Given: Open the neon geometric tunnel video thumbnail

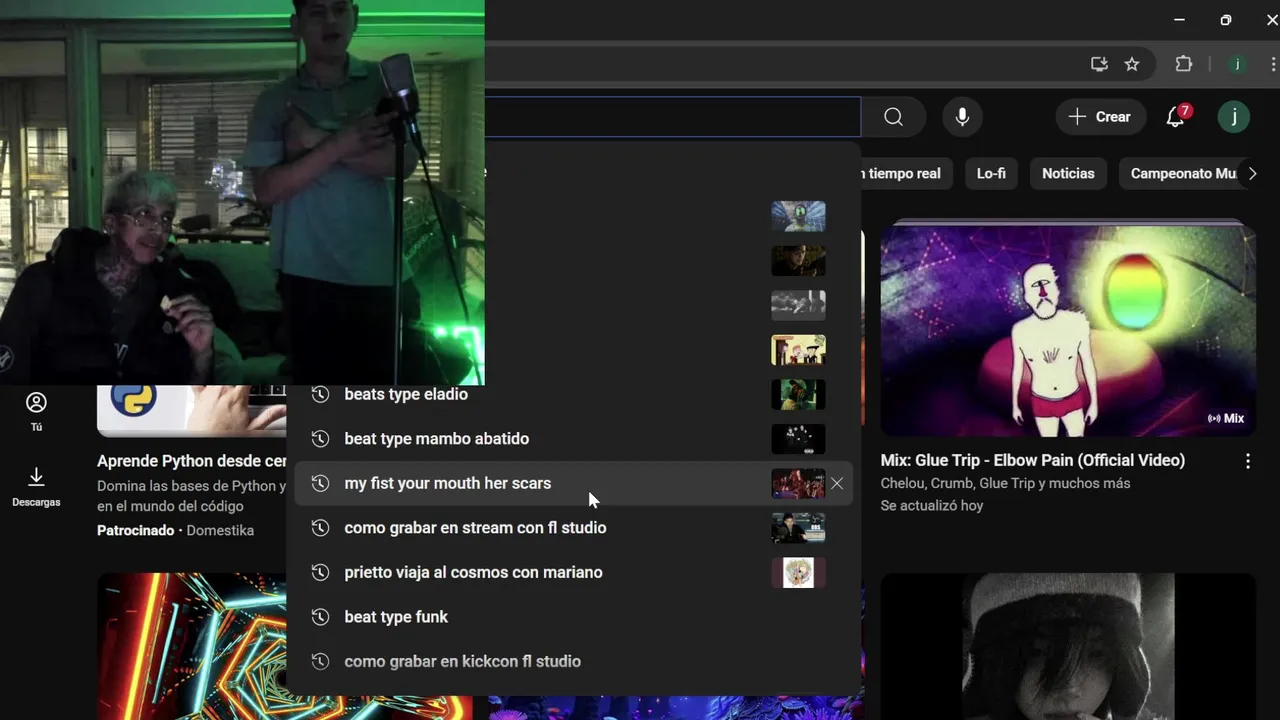Looking at the screenshot, I should (x=191, y=646).
